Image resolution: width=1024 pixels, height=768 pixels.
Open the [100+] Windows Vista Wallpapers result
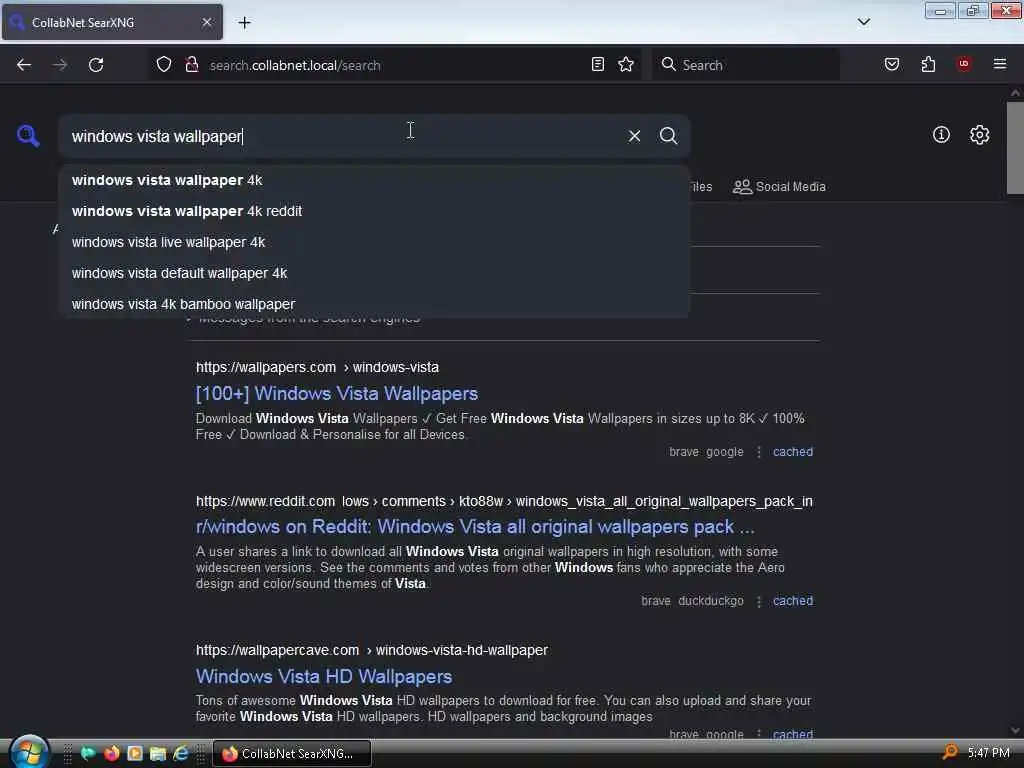coord(337,394)
